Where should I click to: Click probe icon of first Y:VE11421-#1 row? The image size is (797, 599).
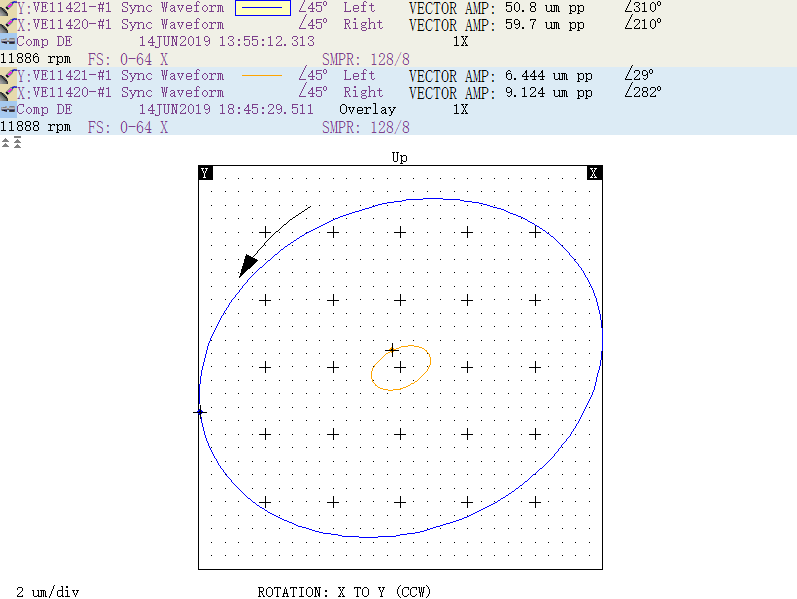(8, 7)
